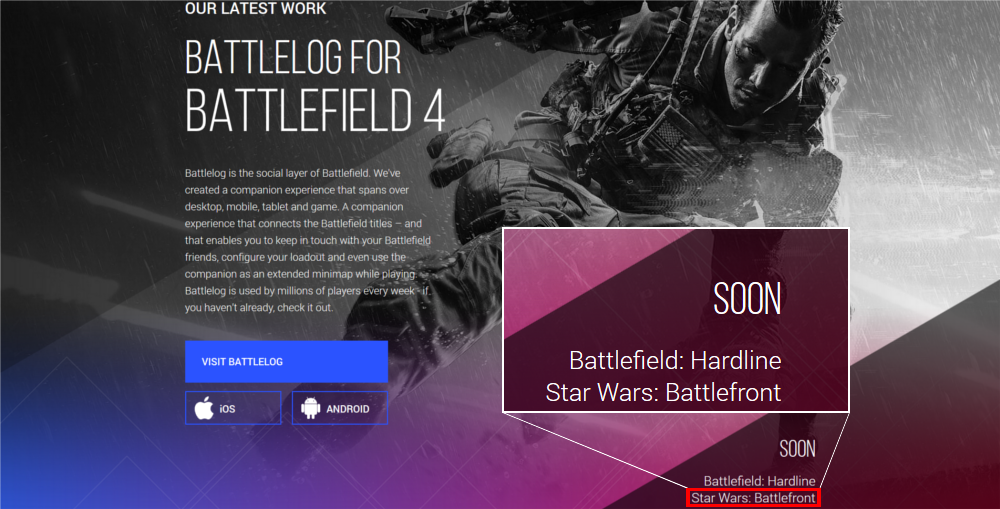Click the BATTLELOG FOR title line
Screen dimensions: 1000x509
tap(293, 57)
